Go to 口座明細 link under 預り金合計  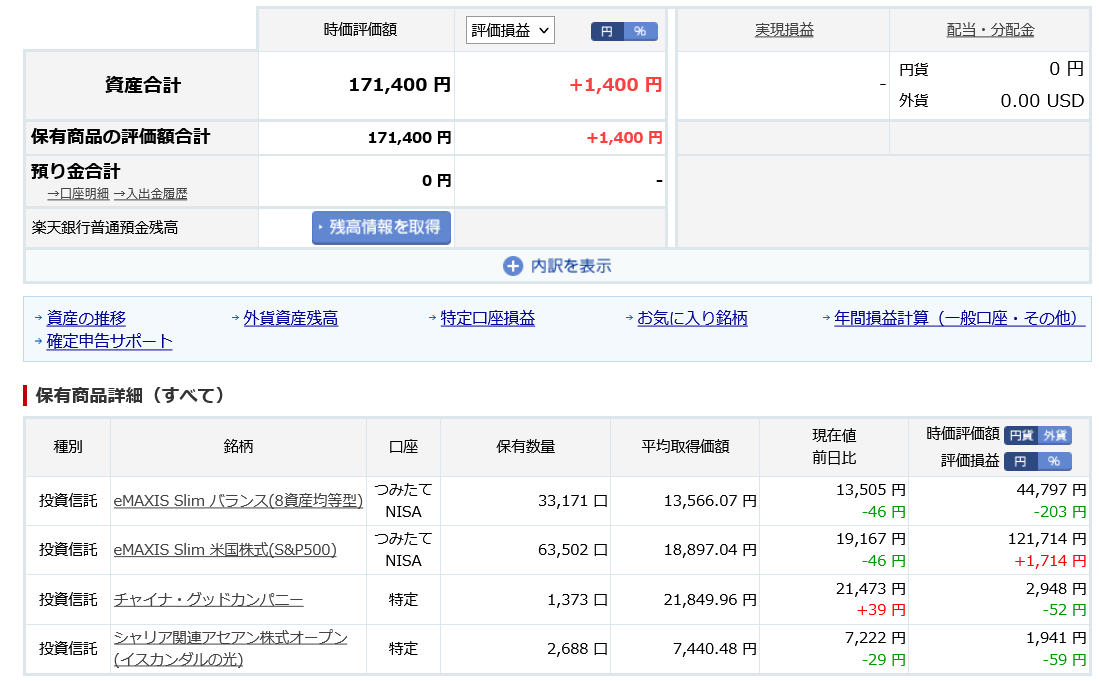point(78,194)
